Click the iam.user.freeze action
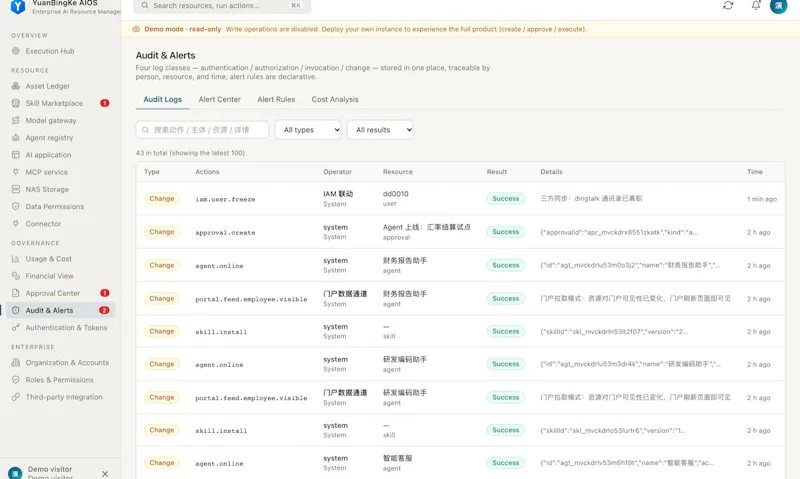The image size is (800, 479). [225, 199]
